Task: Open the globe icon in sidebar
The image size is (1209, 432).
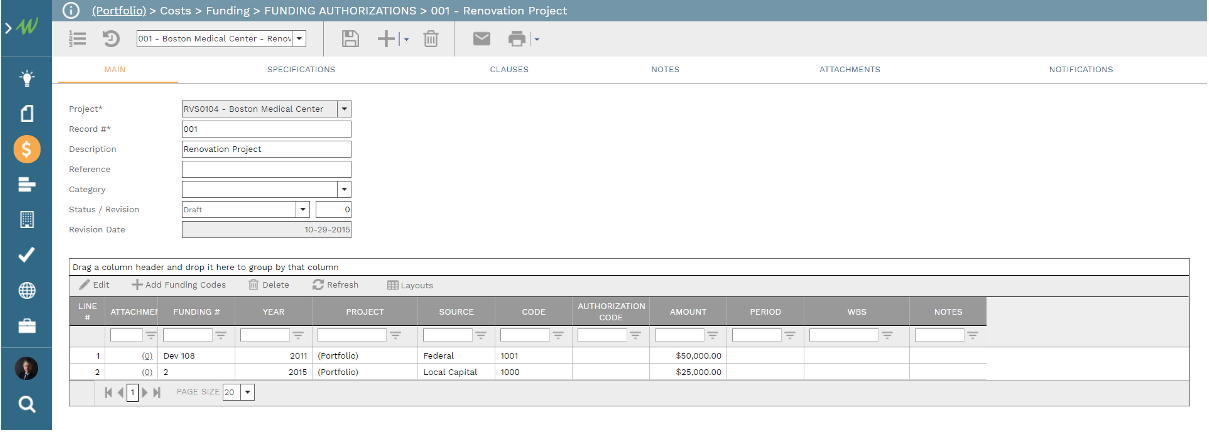Action: tap(27, 291)
